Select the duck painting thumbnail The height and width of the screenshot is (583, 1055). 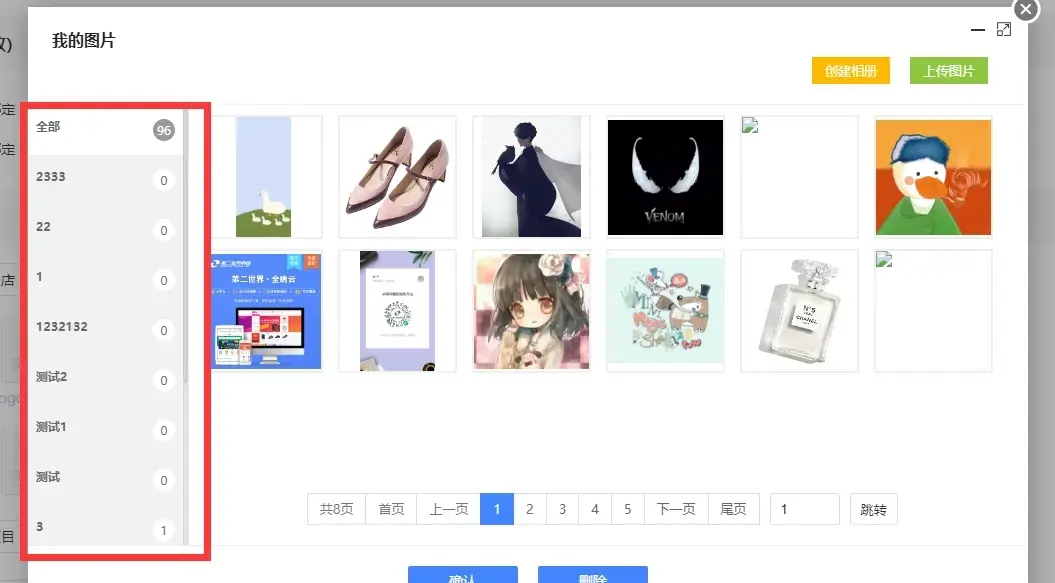coord(933,176)
